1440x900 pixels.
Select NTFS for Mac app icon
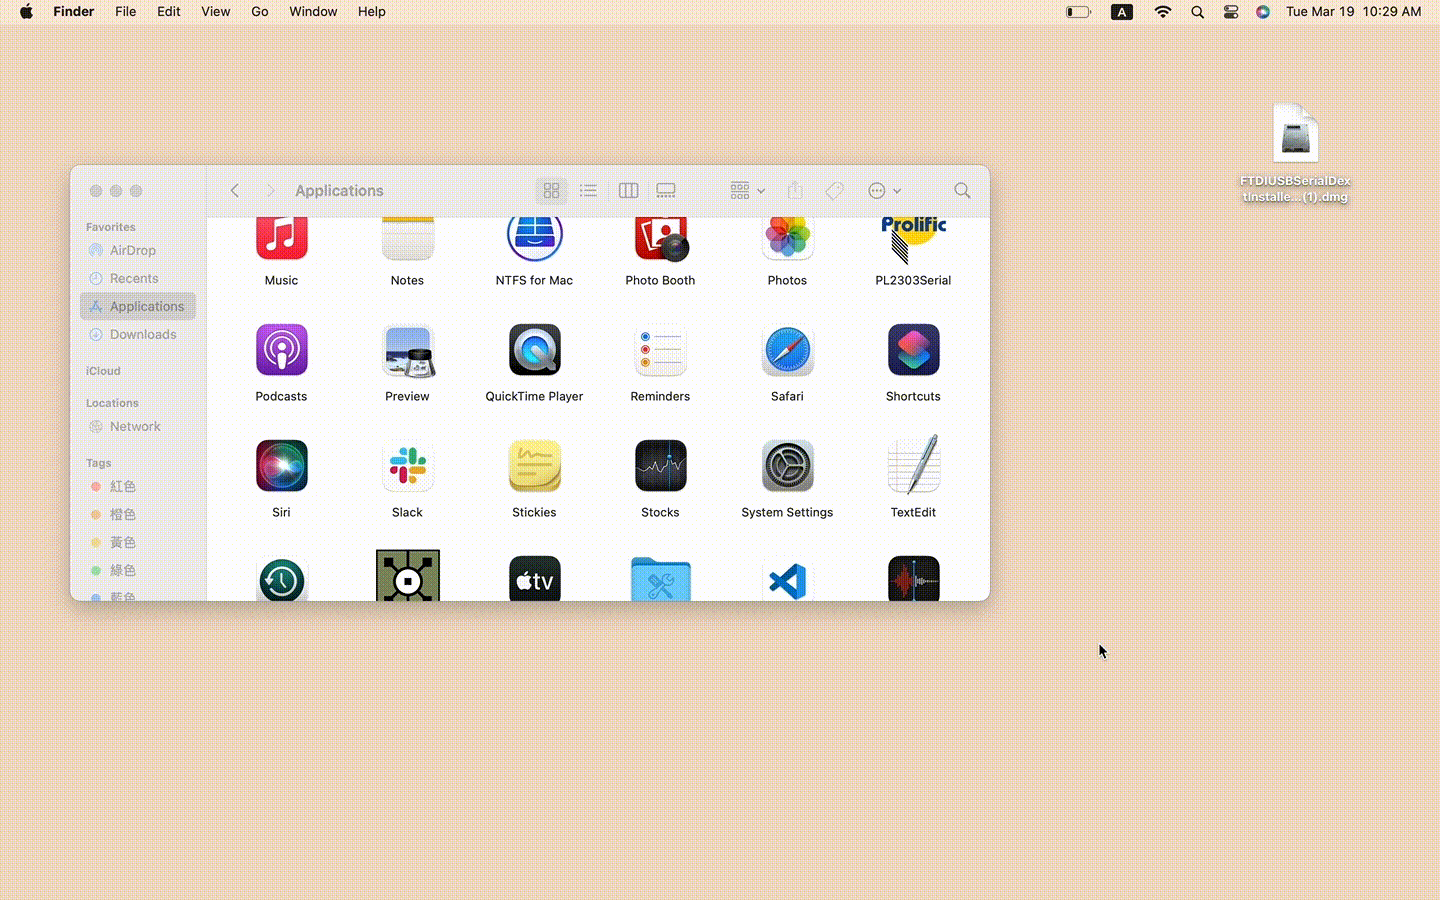point(534,239)
